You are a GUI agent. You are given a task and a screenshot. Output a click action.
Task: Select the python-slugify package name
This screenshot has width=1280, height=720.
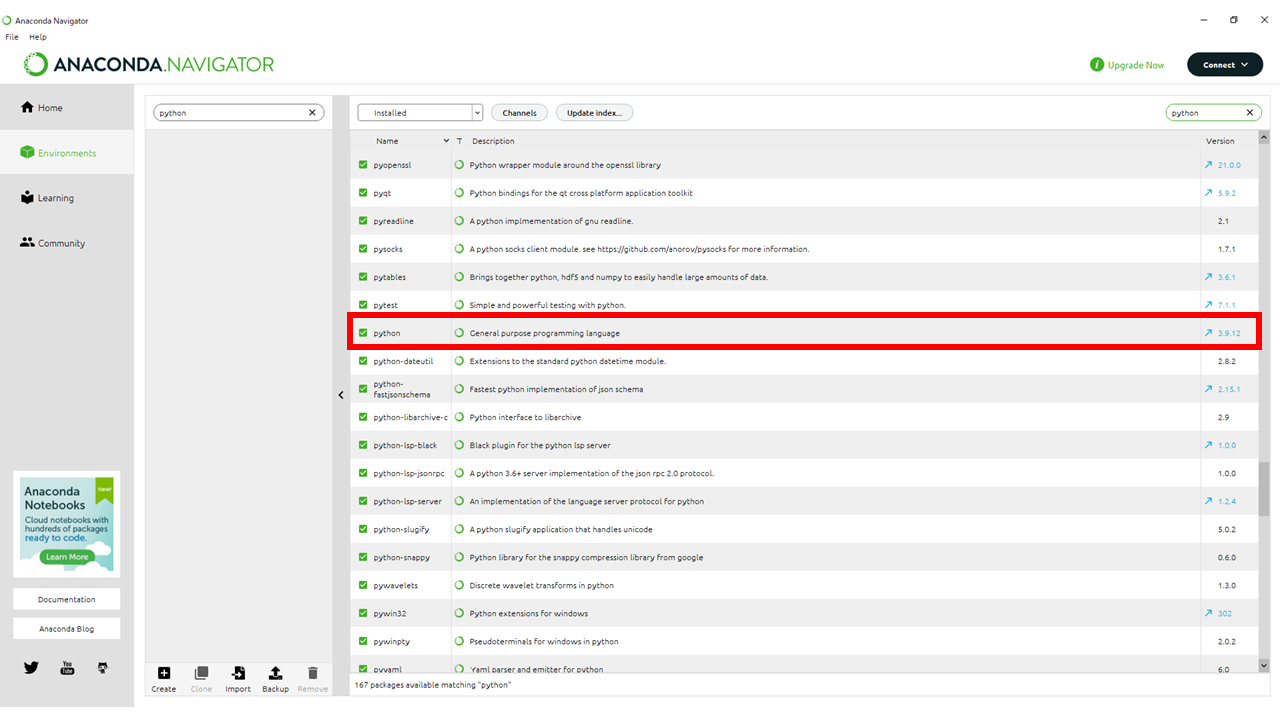point(401,529)
